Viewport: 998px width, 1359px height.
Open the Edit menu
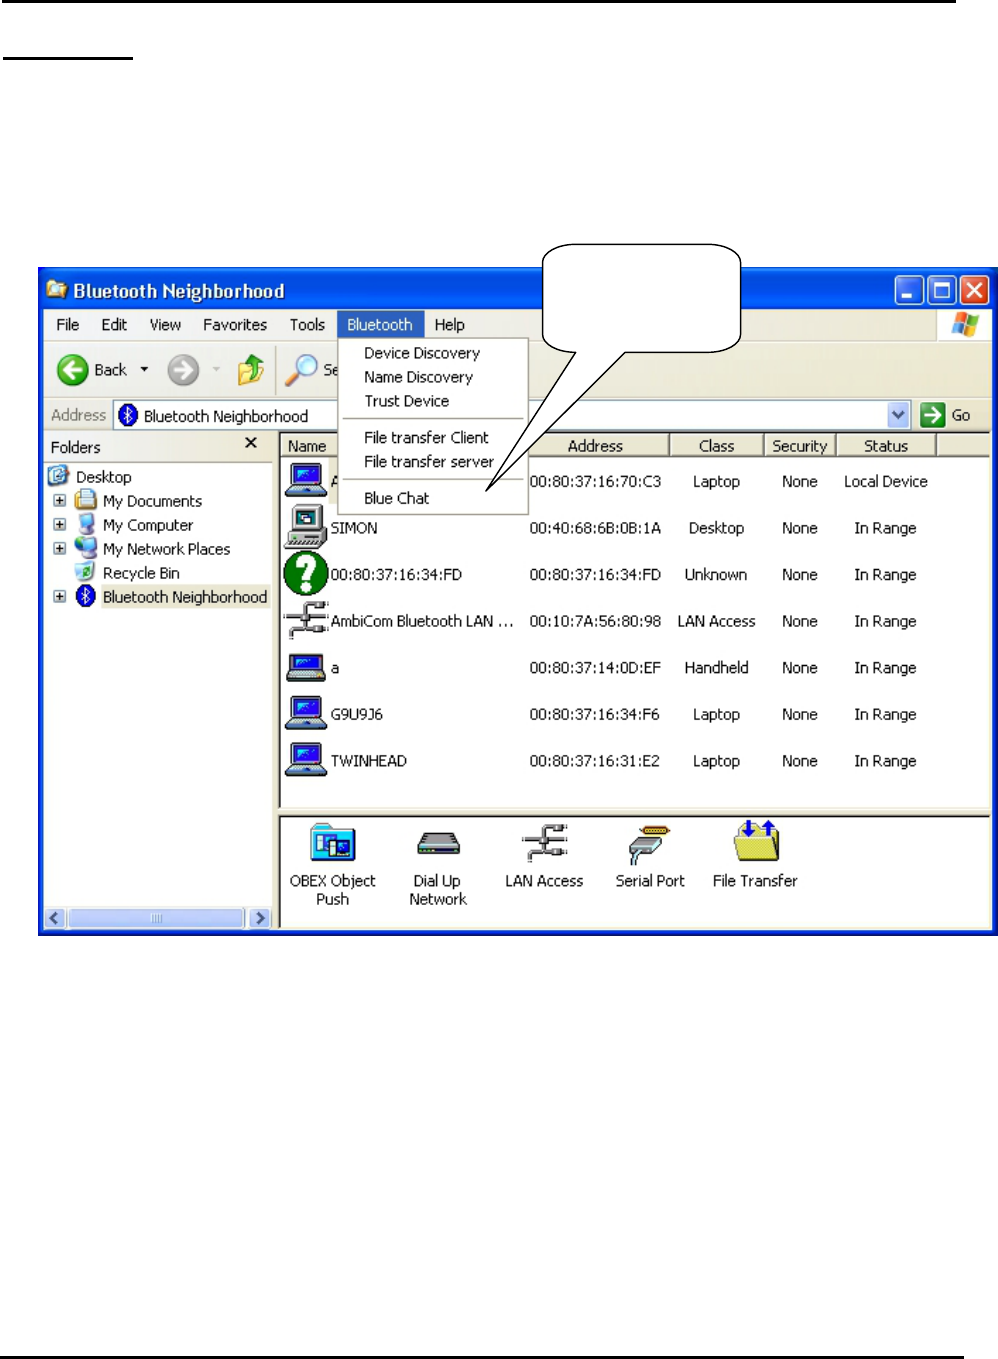tap(114, 325)
